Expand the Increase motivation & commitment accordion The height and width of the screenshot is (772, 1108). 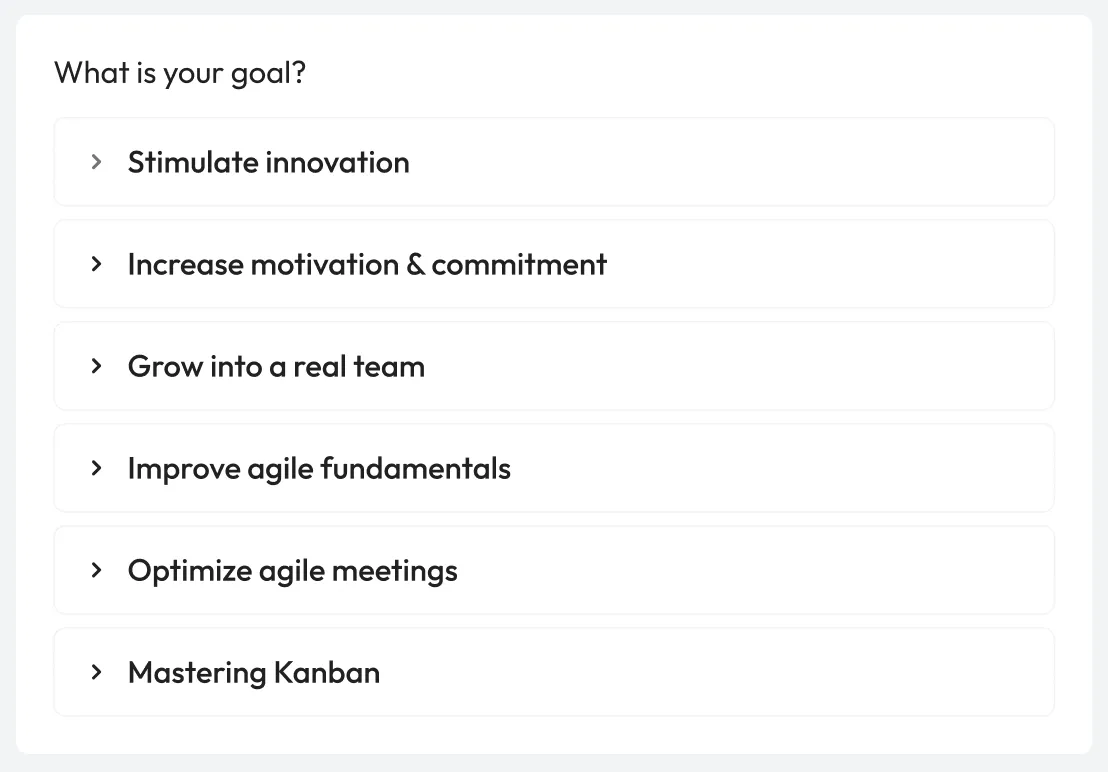pos(553,264)
